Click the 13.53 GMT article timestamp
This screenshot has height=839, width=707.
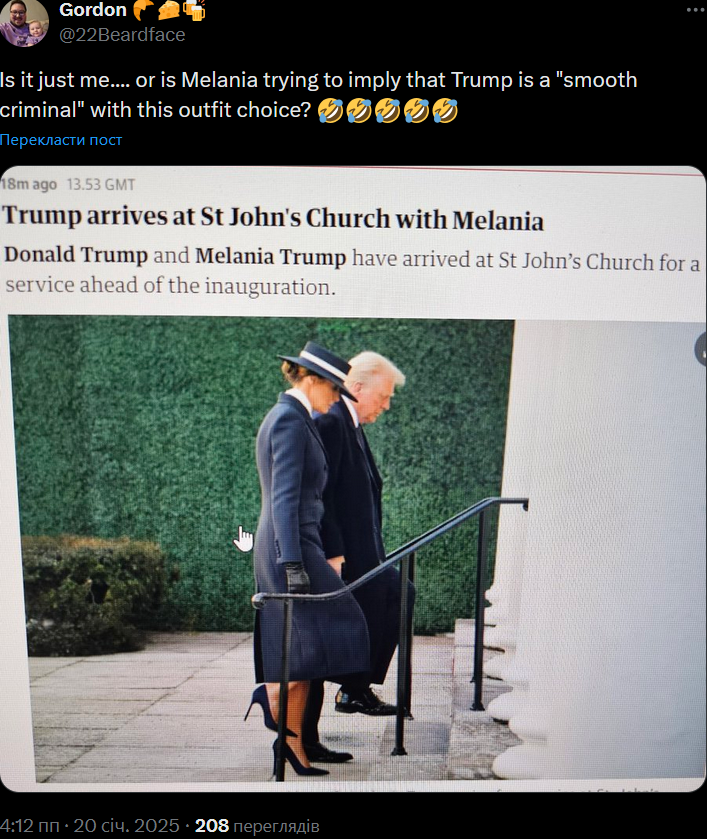[x=101, y=185]
